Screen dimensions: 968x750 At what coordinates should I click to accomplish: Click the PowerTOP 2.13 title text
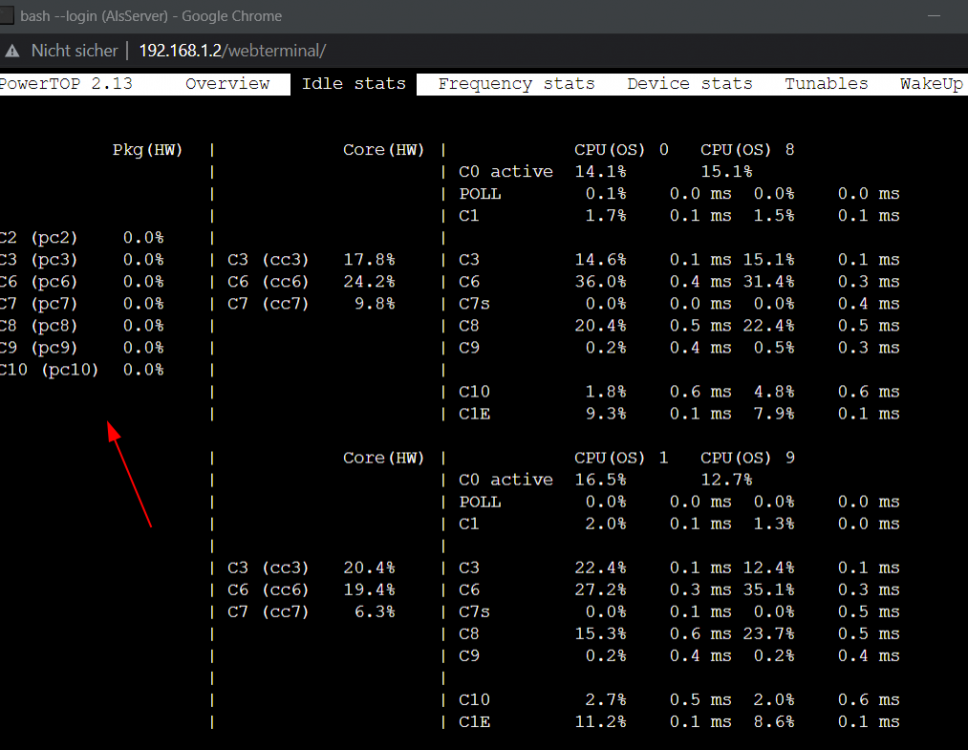pos(66,84)
